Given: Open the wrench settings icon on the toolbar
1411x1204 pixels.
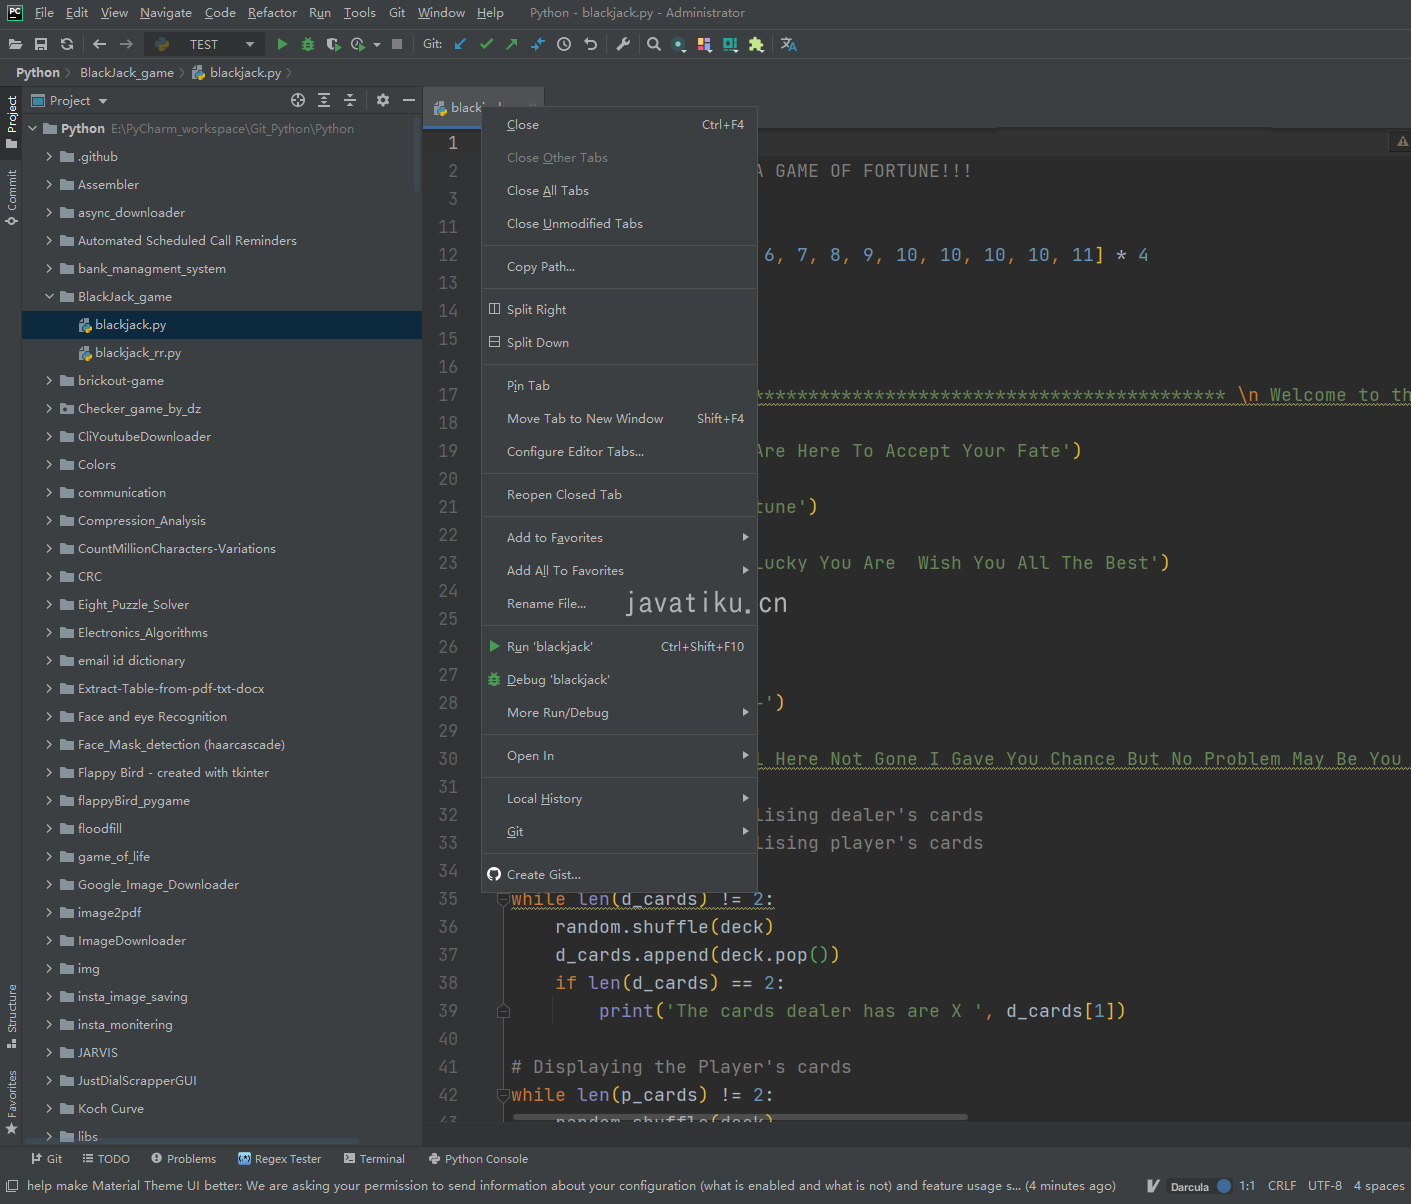Looking at the screenshot, I should coord(623,44).
